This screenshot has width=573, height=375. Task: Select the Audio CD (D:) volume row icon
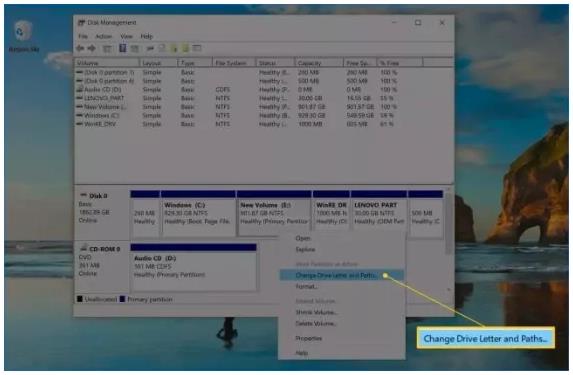pyautogui.click(x=79, y=89)
